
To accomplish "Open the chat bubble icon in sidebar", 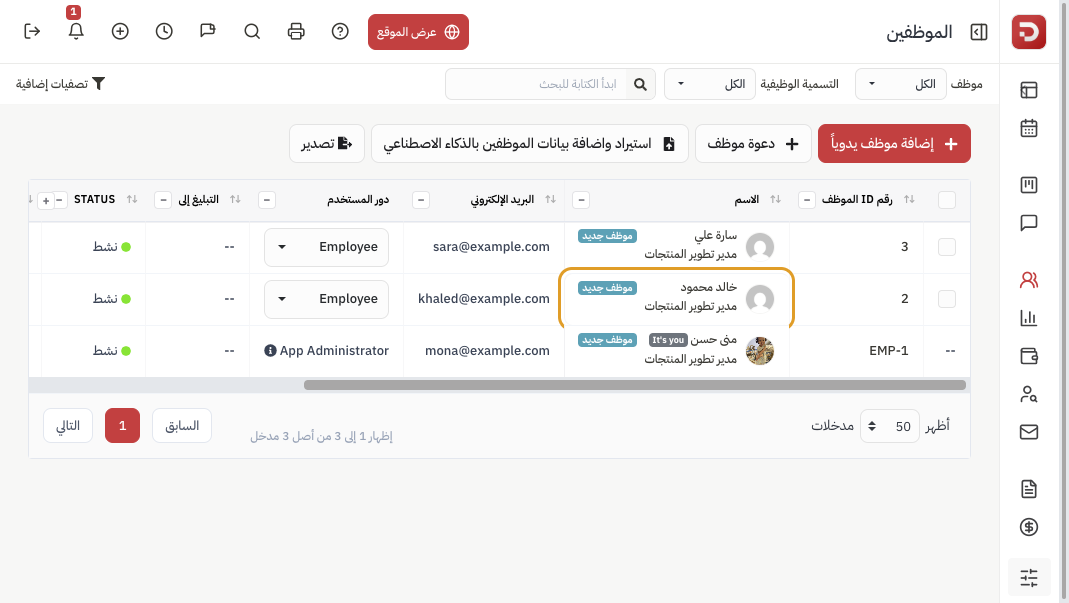I will 1029,223.
